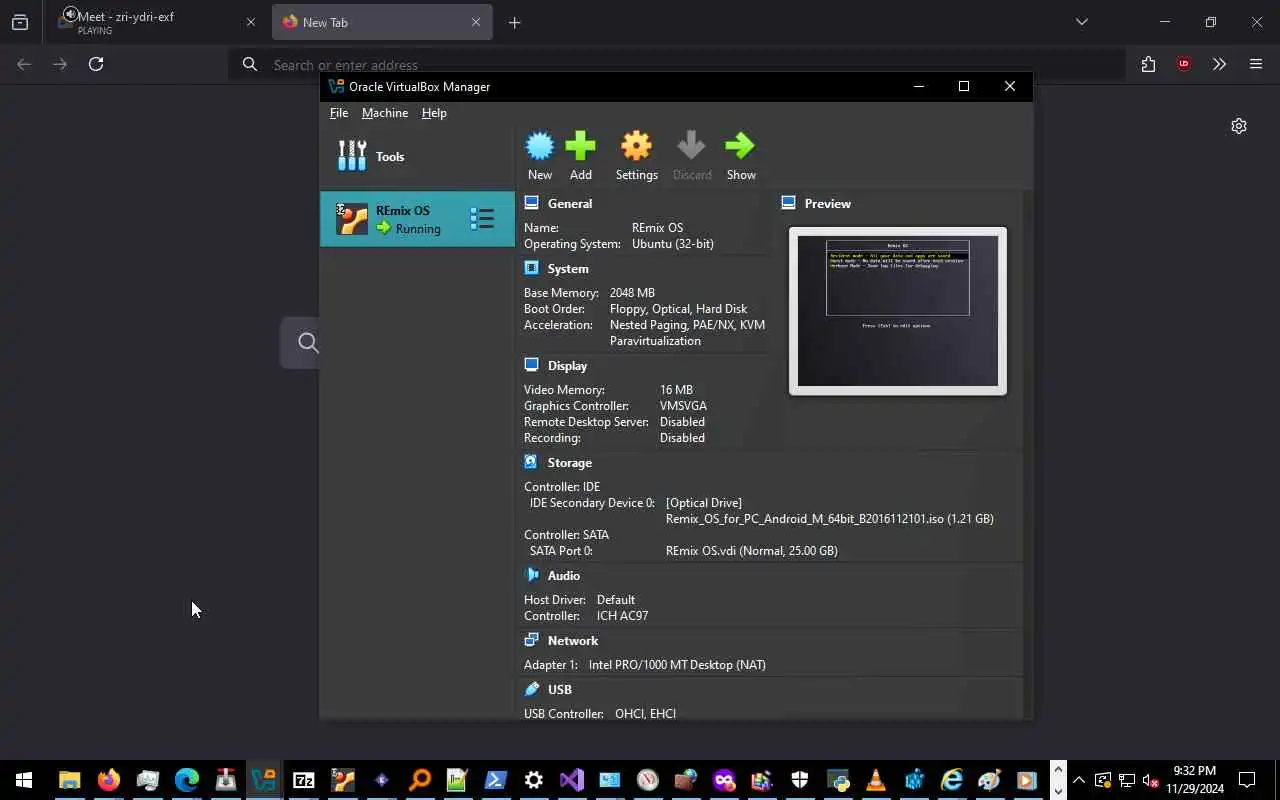Viewport: 1280px width, 800px height.
Task: Click the Network section title
Action: tap(573, 640)
